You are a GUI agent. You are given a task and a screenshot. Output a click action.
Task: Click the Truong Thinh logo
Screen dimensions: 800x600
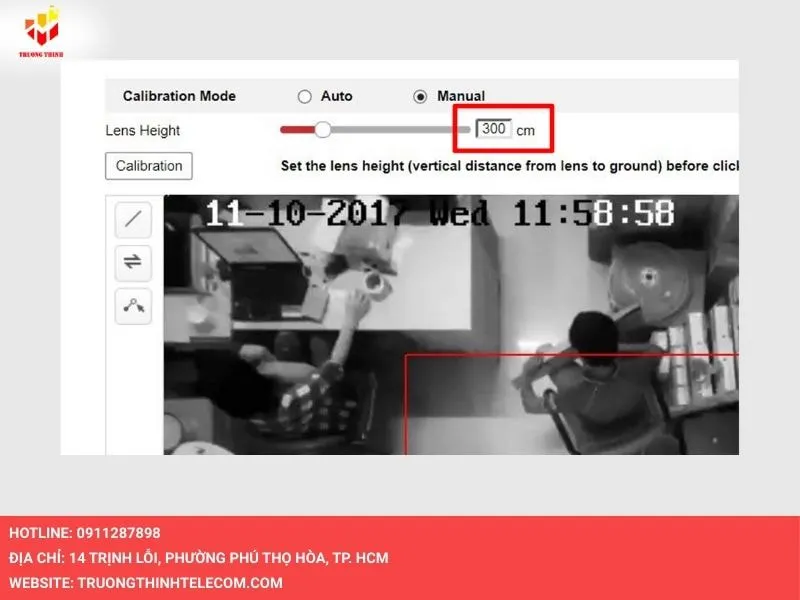[x=41, y=30]
